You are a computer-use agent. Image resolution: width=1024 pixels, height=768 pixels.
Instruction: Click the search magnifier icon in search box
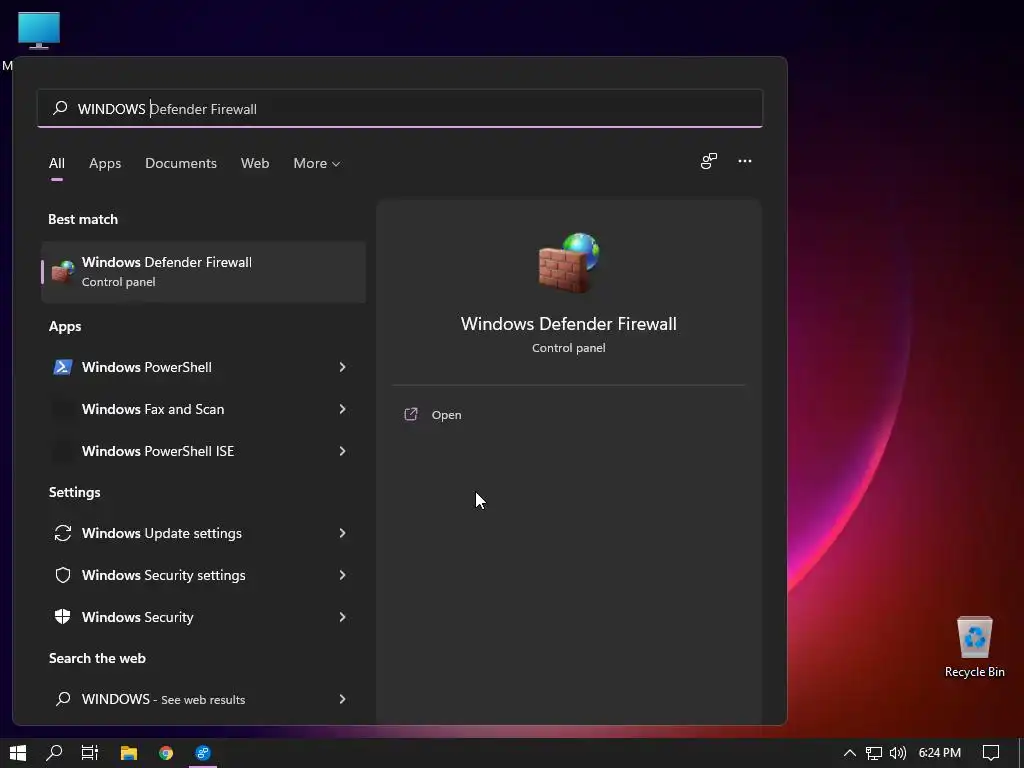click(60, 108)
